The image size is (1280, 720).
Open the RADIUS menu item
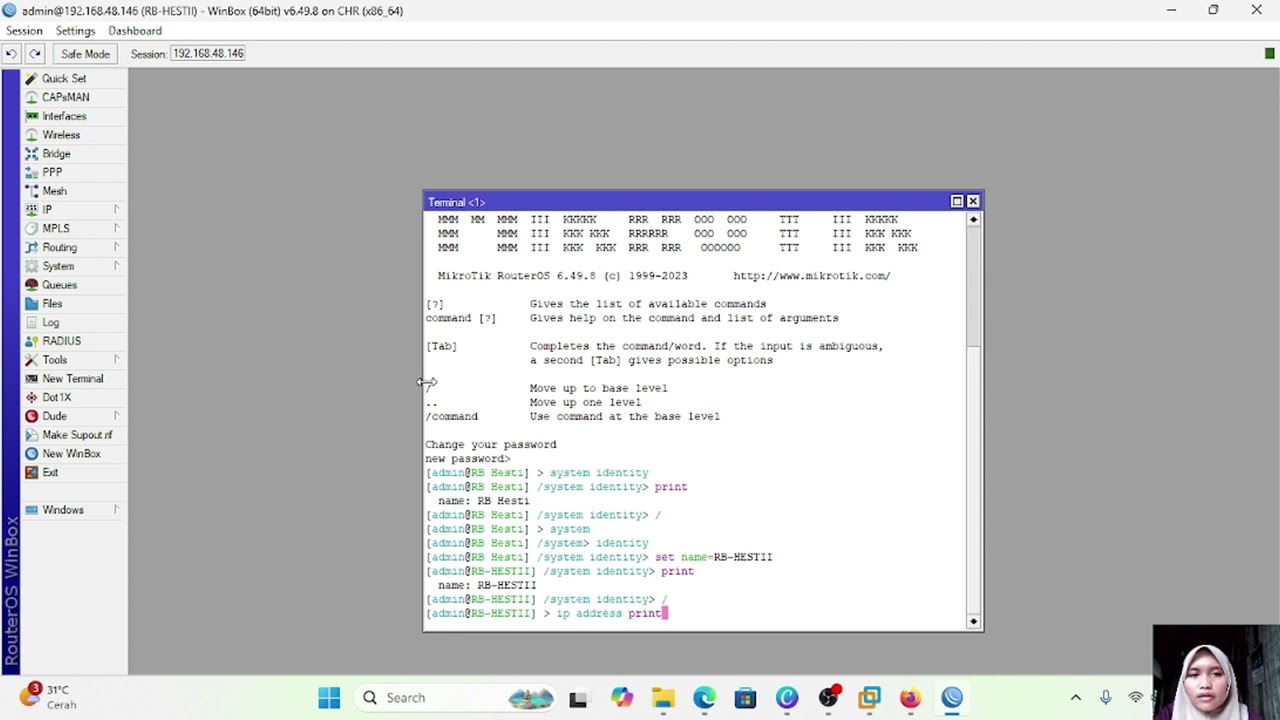pos(61,341)
